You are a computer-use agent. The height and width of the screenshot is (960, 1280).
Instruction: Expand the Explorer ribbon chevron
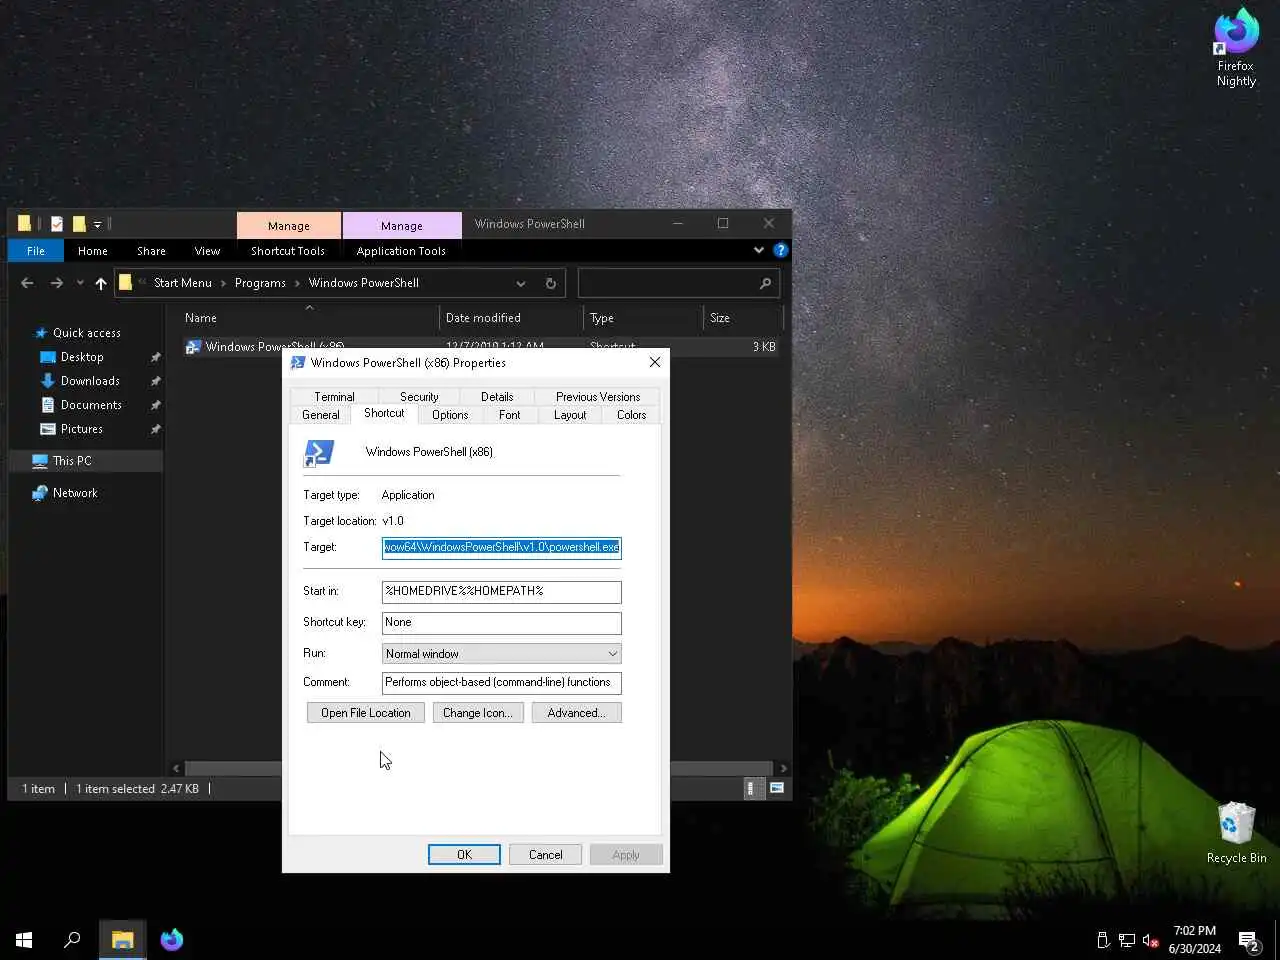(x=758, y=250)
